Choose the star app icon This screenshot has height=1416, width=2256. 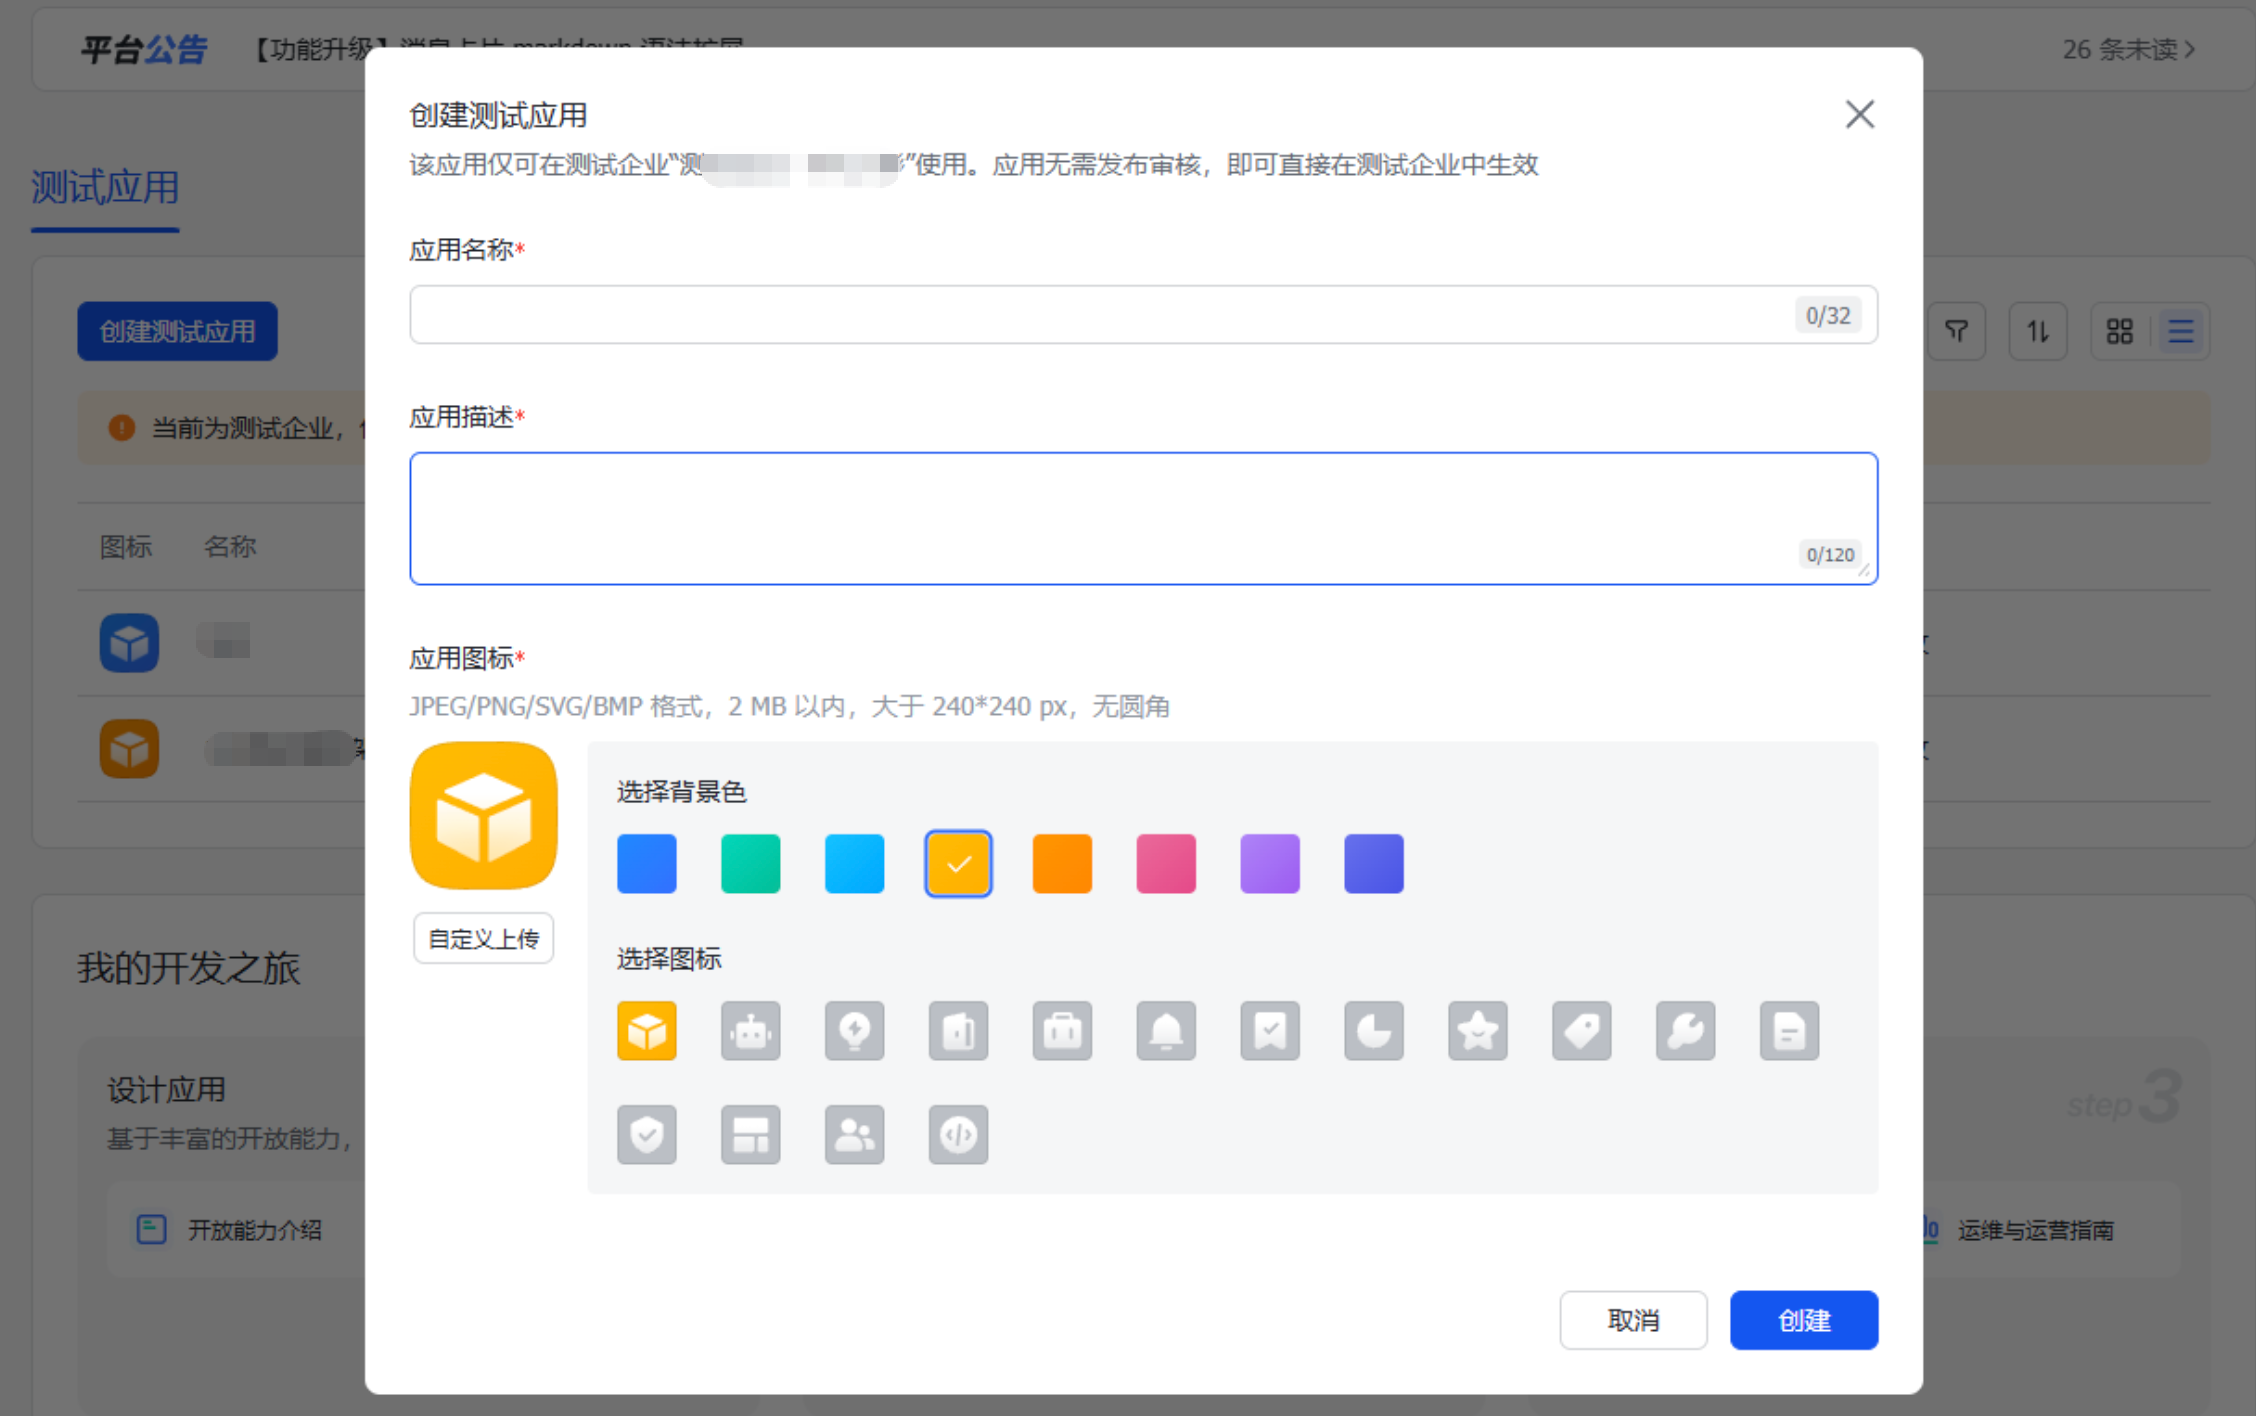pos(1477,1030)
